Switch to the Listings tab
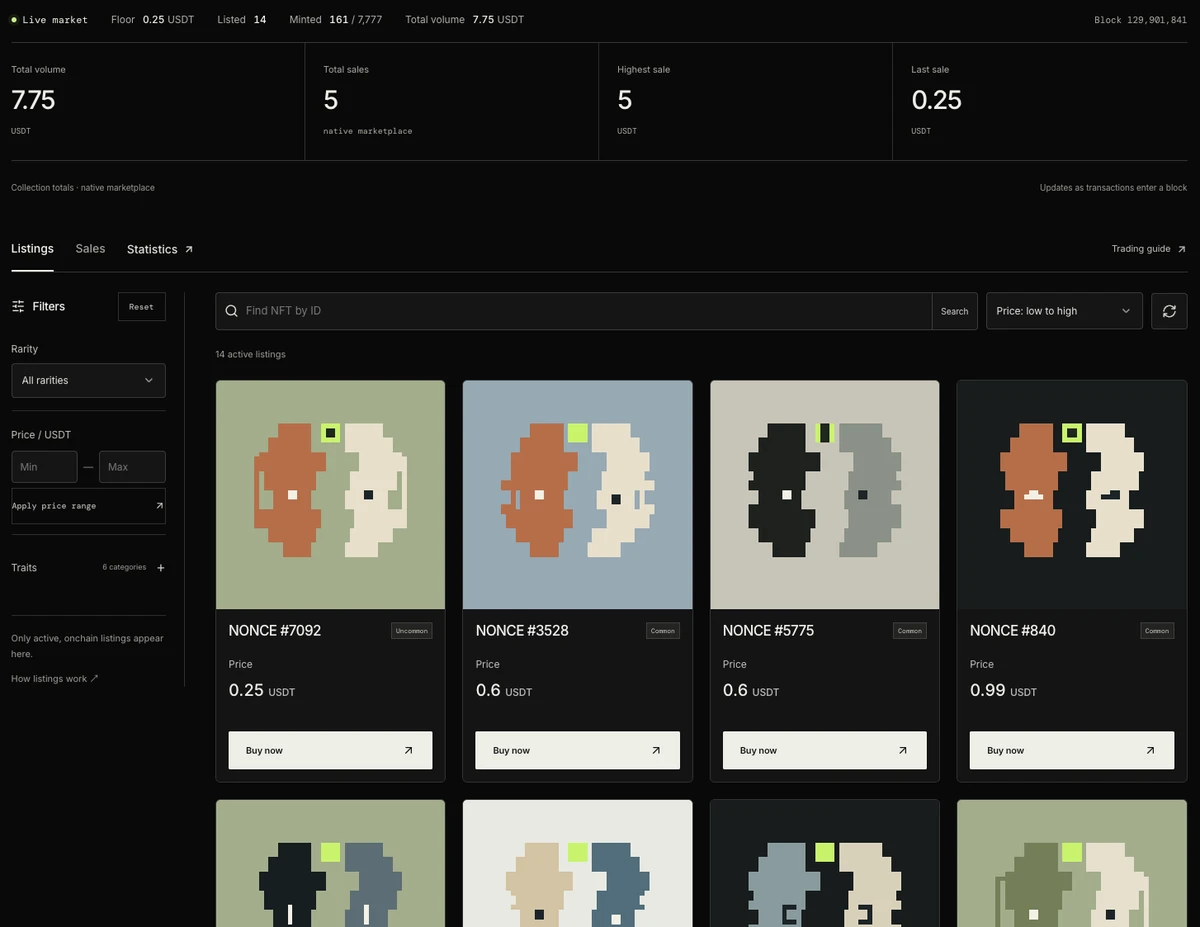The width and height of the screenshot is (1200, 927). (32, 249)
